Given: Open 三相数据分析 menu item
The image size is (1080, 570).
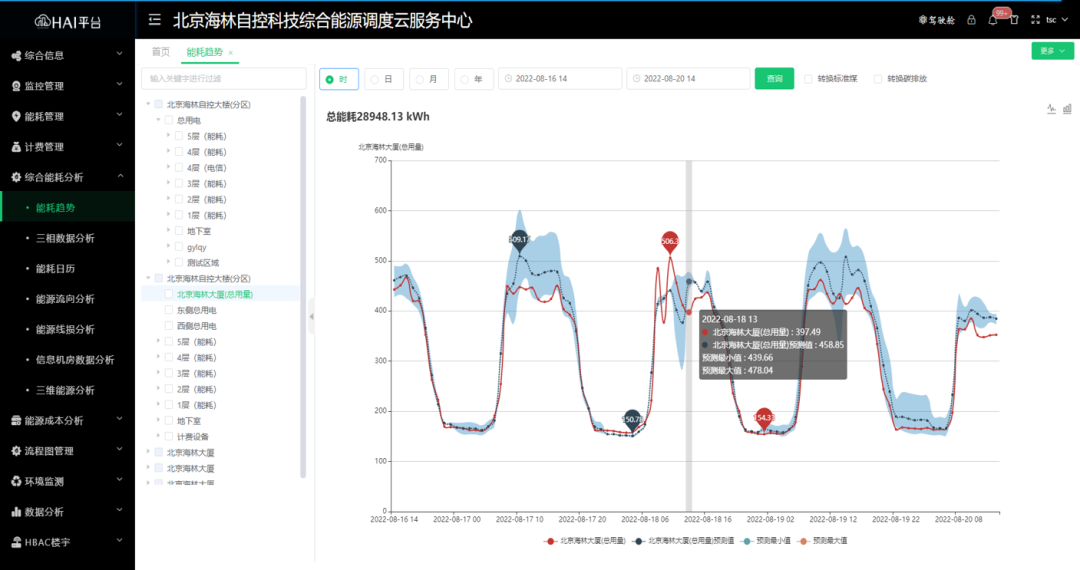Looking at the screenshot, I should (65, 238).
